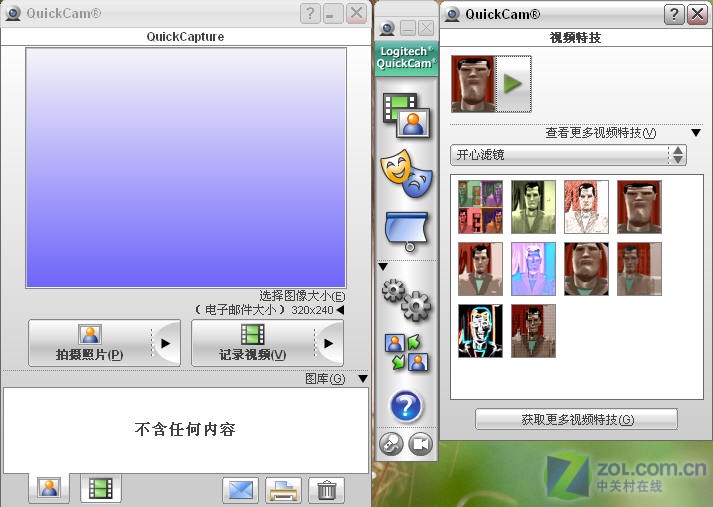Click the QuickCapture camera preview area

(x=186, y=168)
